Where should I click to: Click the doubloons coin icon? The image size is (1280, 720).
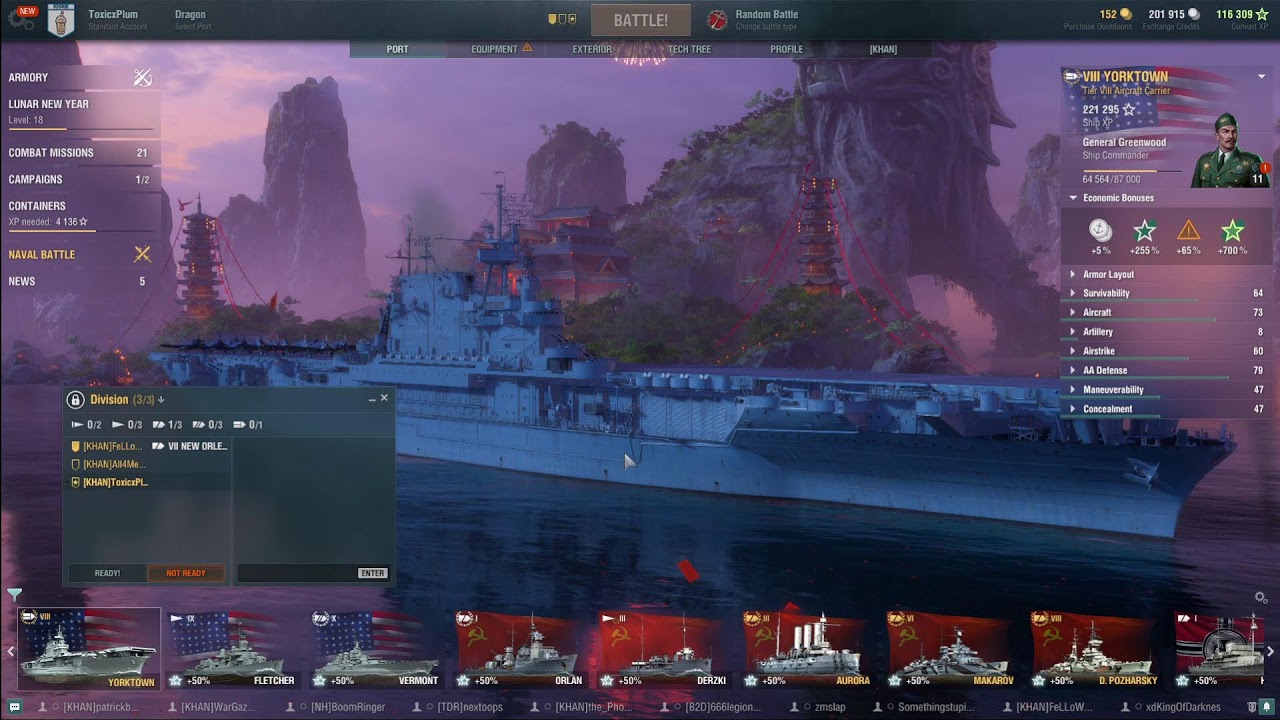(1126, 14)
